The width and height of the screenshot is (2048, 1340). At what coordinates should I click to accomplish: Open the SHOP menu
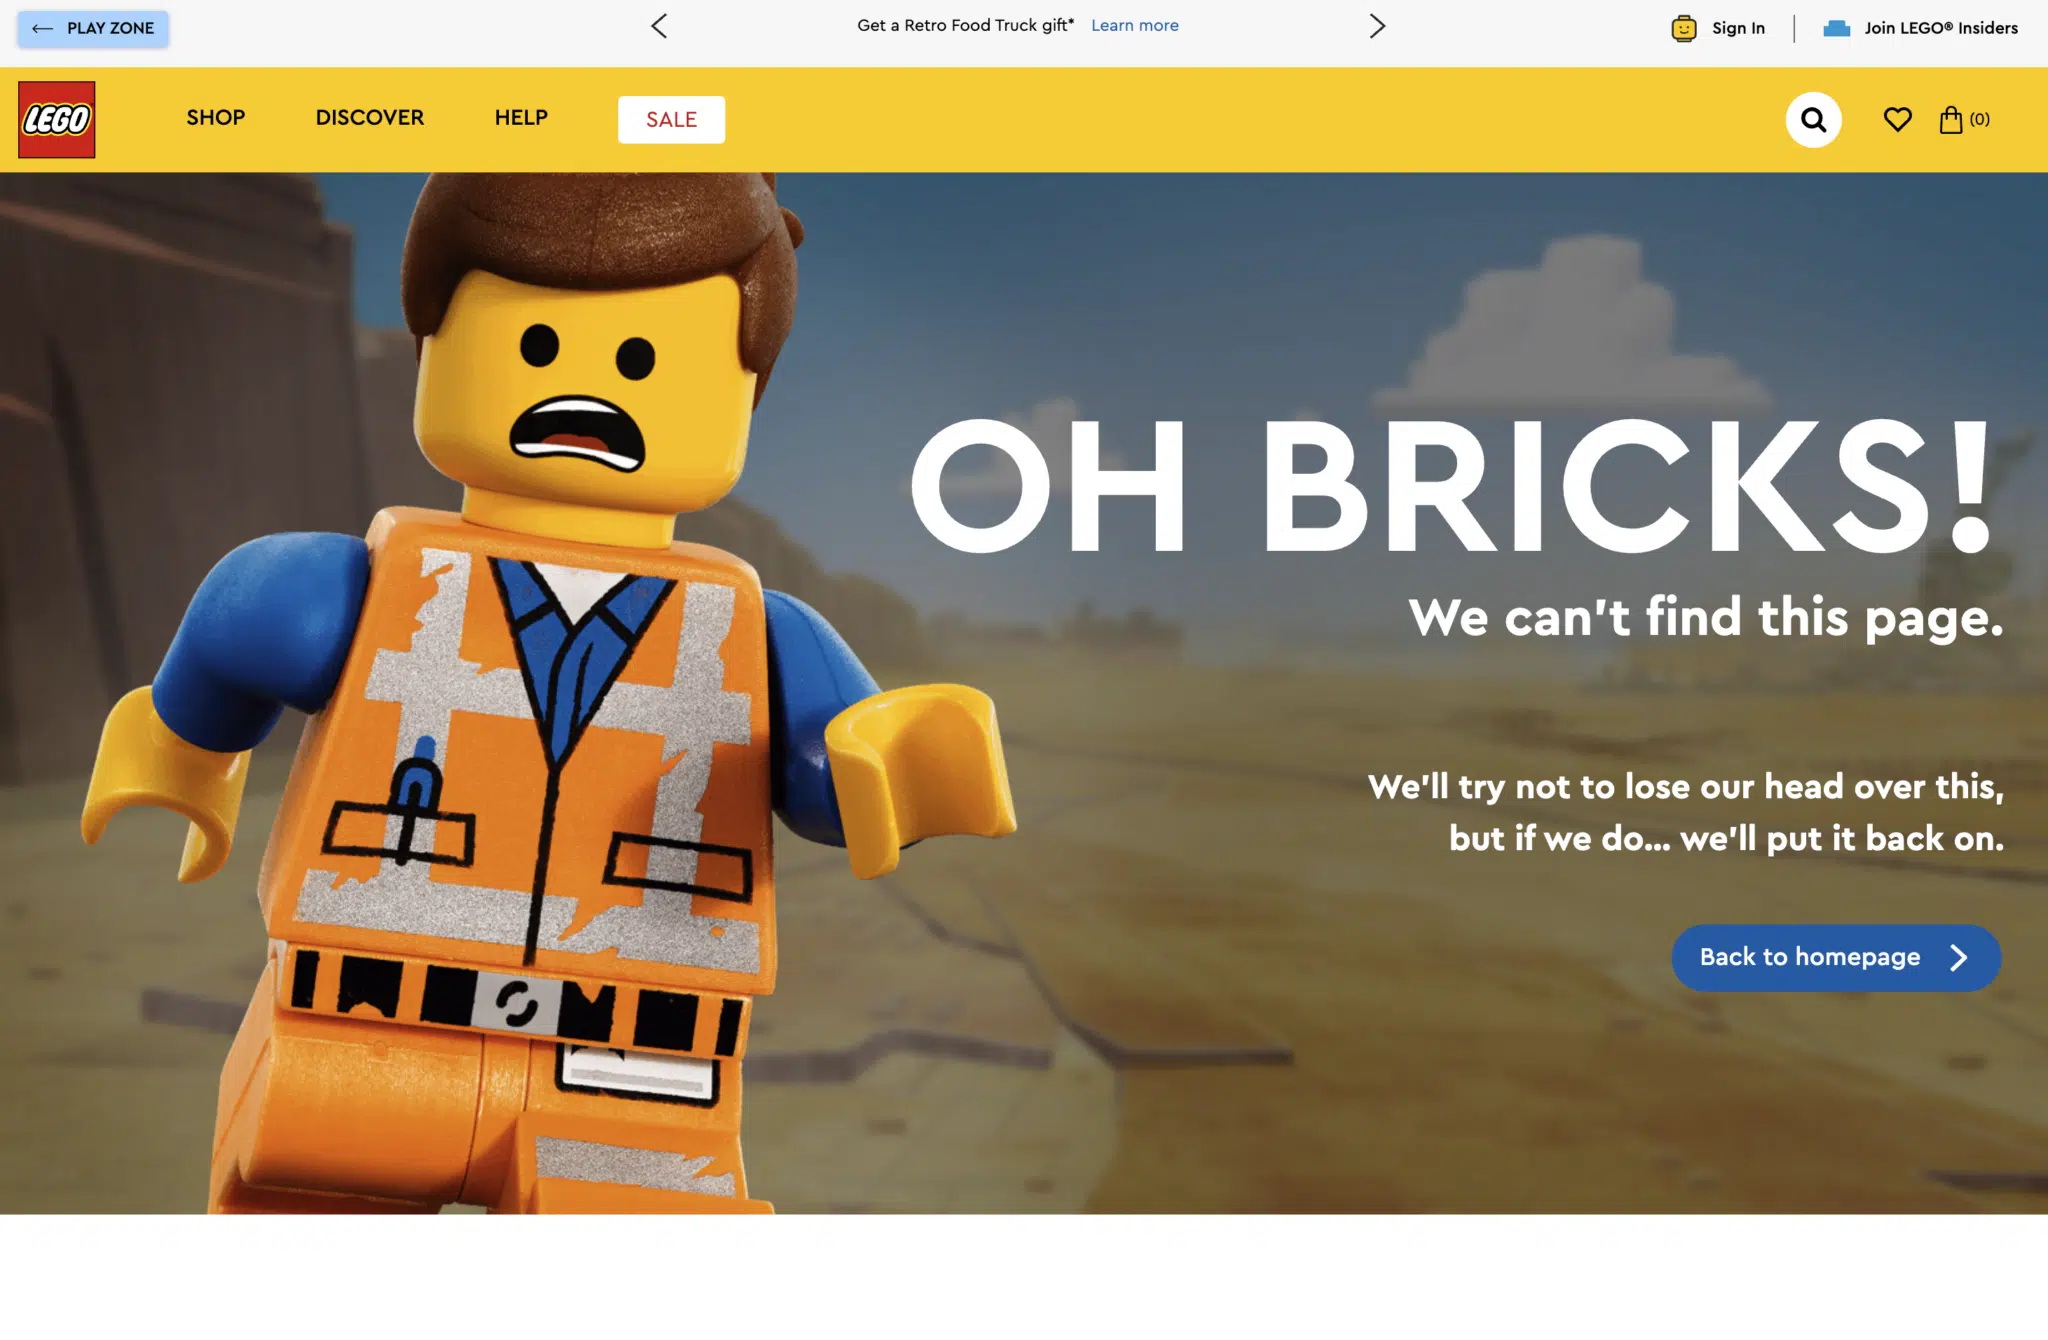click(216, 118)
